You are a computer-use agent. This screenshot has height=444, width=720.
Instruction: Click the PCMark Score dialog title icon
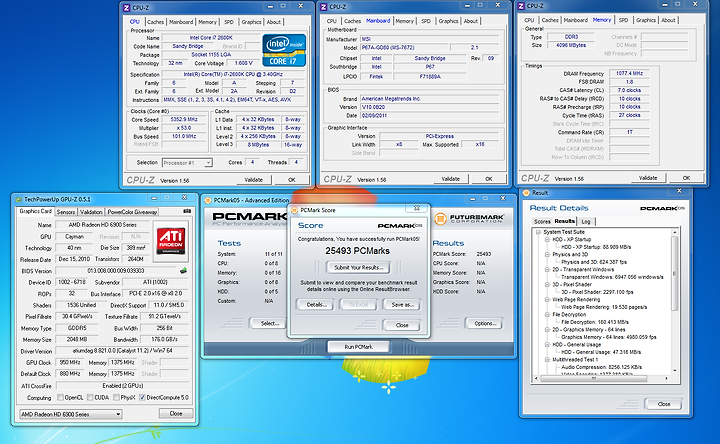point(294,210)
